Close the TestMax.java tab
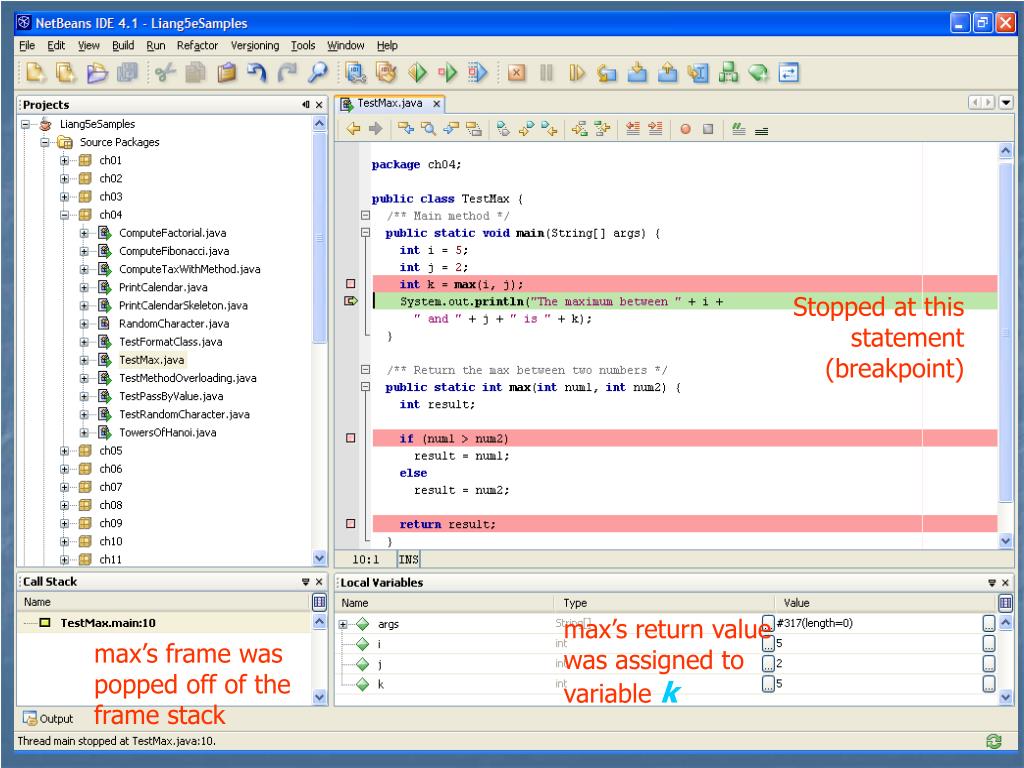Screen dimensions: 1024x768 pos(436,104)
